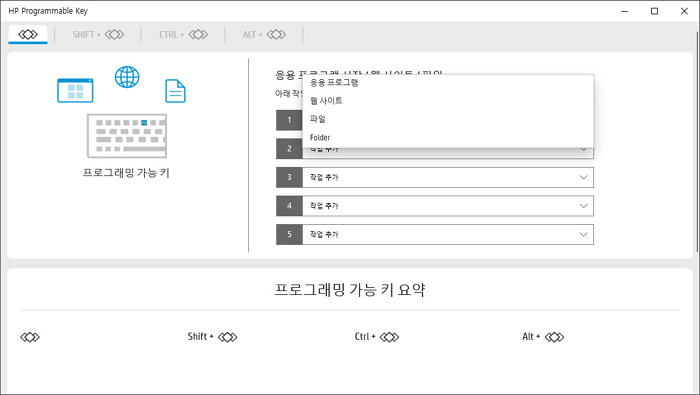Choose 응용 프로그램 from the dropdown list

click(x=448, y=83)
